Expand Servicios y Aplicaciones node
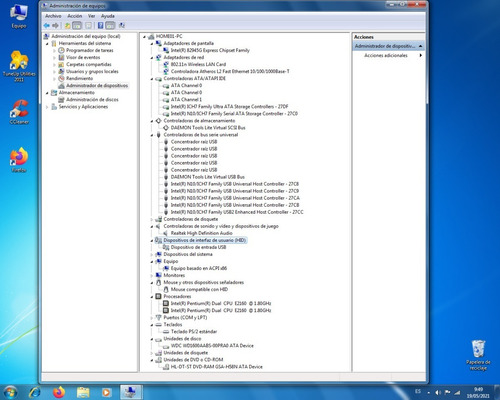This screenshot has width=500, height=400. pyautogui.click(x=47, y=107)
